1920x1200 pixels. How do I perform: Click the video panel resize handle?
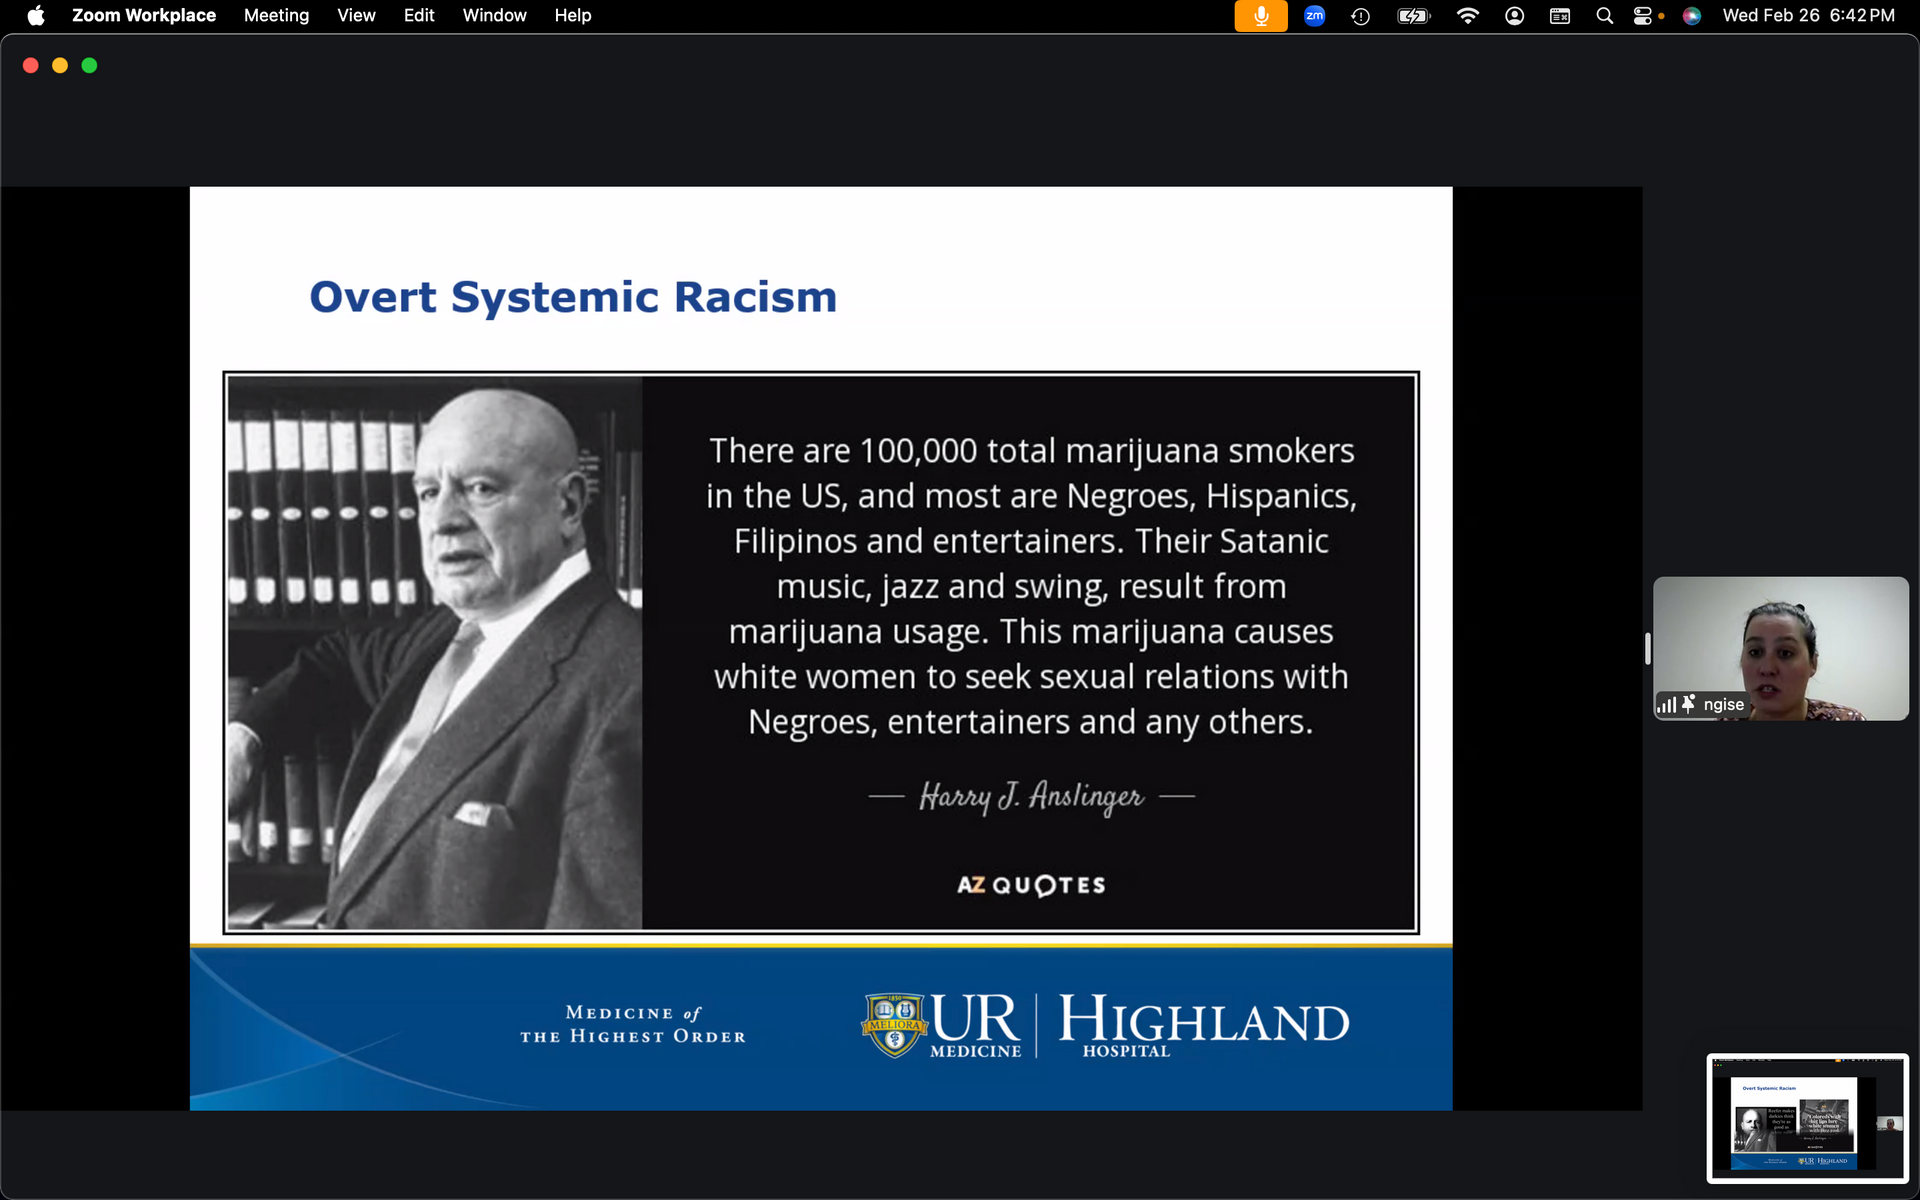tap(1647, 648)
